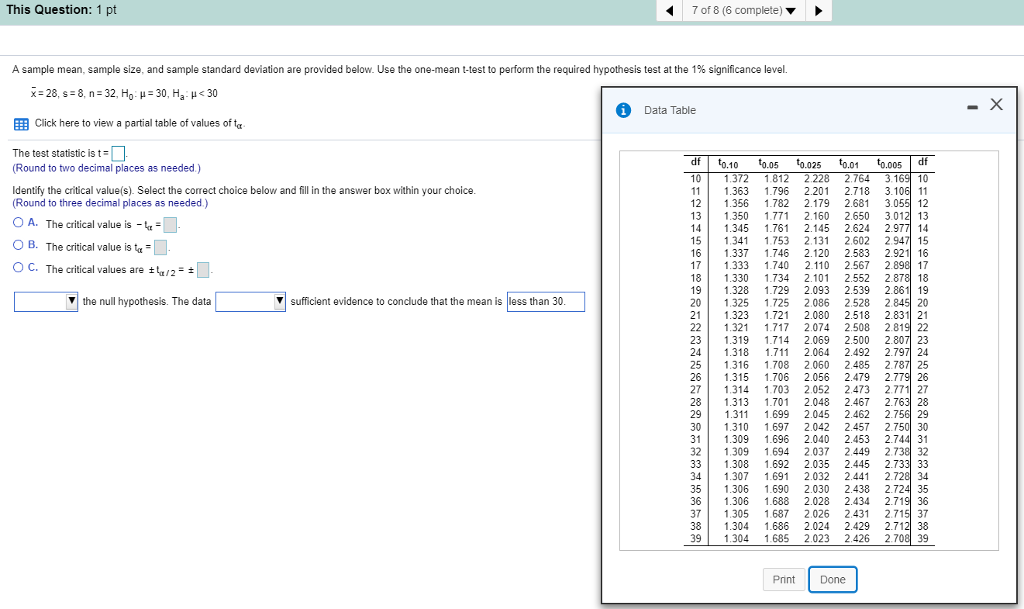The height and width of the screenshot is (609, 1024).
Task: Click the Done button
Action: point(833,580)
